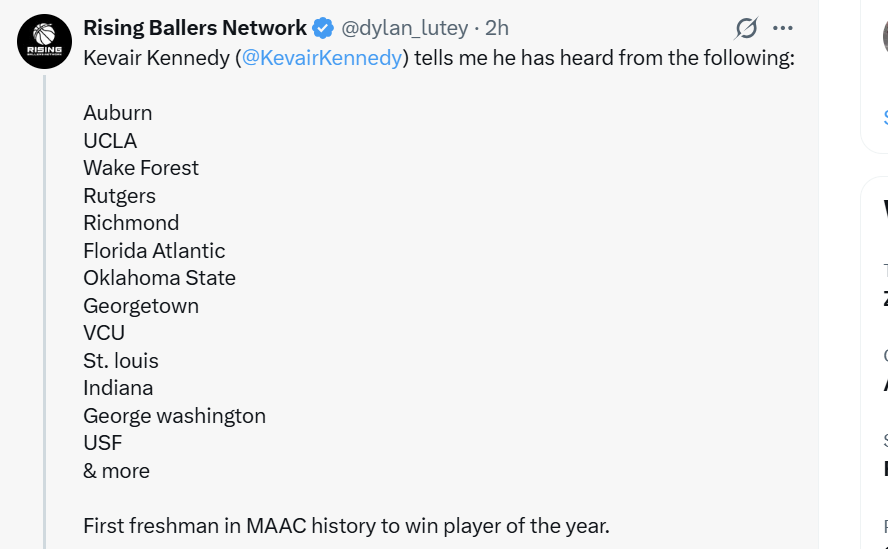Viewport: 888px width, 549px height.
Task: Click the Georgetown line in the post
Action: 141,306
